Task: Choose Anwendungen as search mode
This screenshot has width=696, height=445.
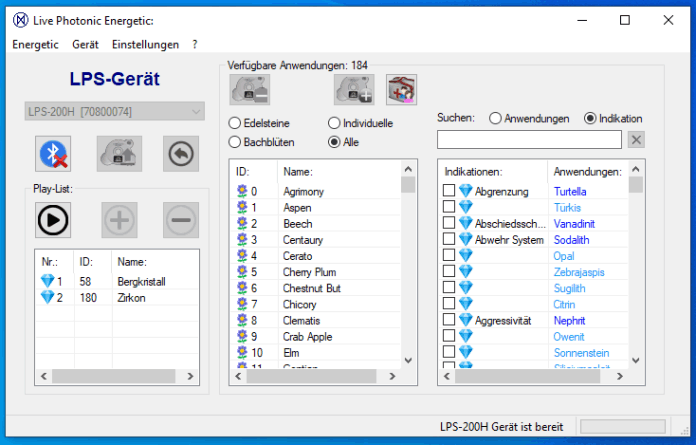Action: [x=495, y=118]
